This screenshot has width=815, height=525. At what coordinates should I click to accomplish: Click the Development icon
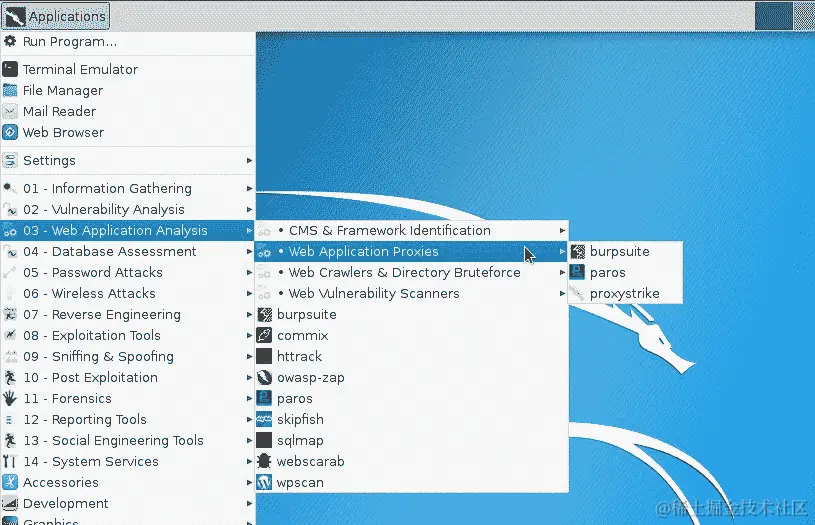10,503
